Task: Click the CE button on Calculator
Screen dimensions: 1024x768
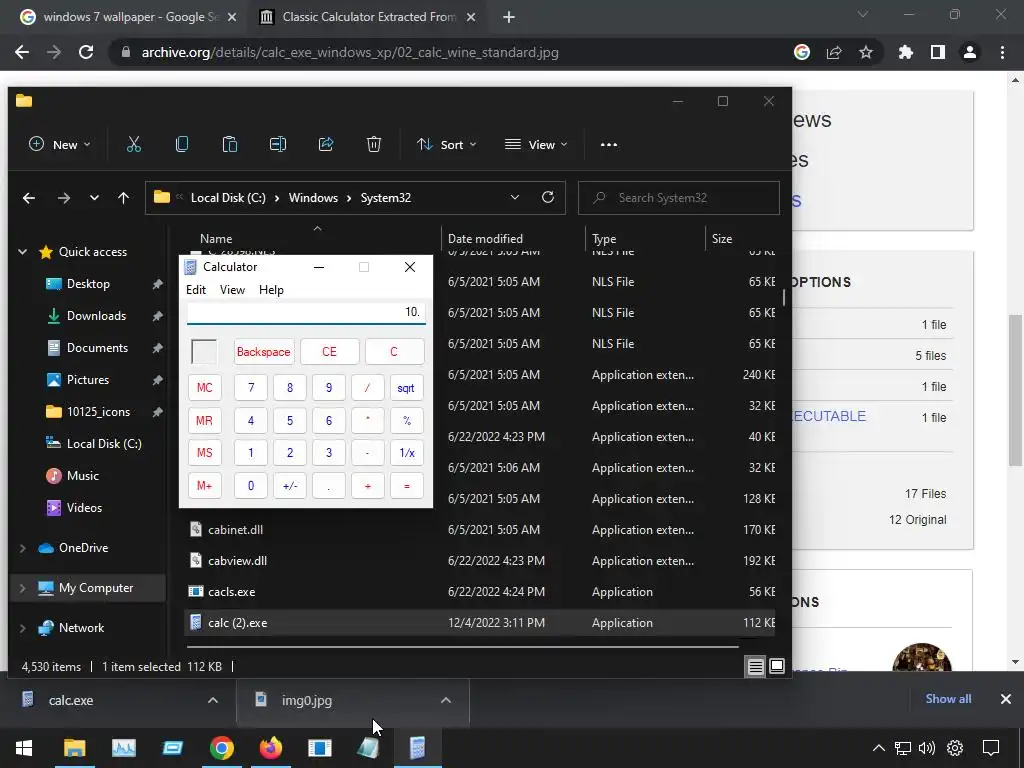Action: [329, 352]
